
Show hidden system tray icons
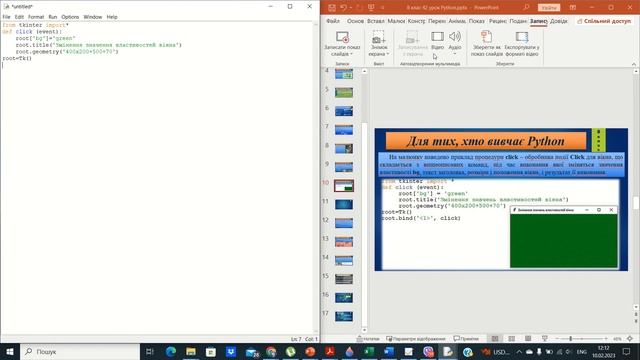(x=519, y=351)
